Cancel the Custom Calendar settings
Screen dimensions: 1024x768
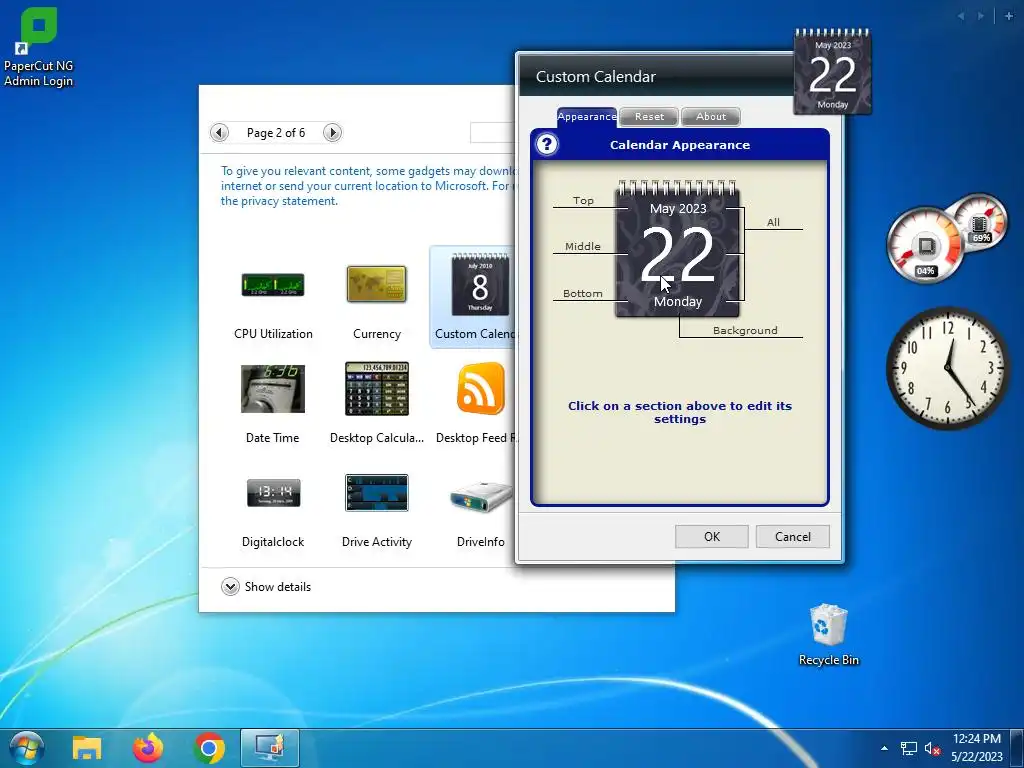(793, 537)
